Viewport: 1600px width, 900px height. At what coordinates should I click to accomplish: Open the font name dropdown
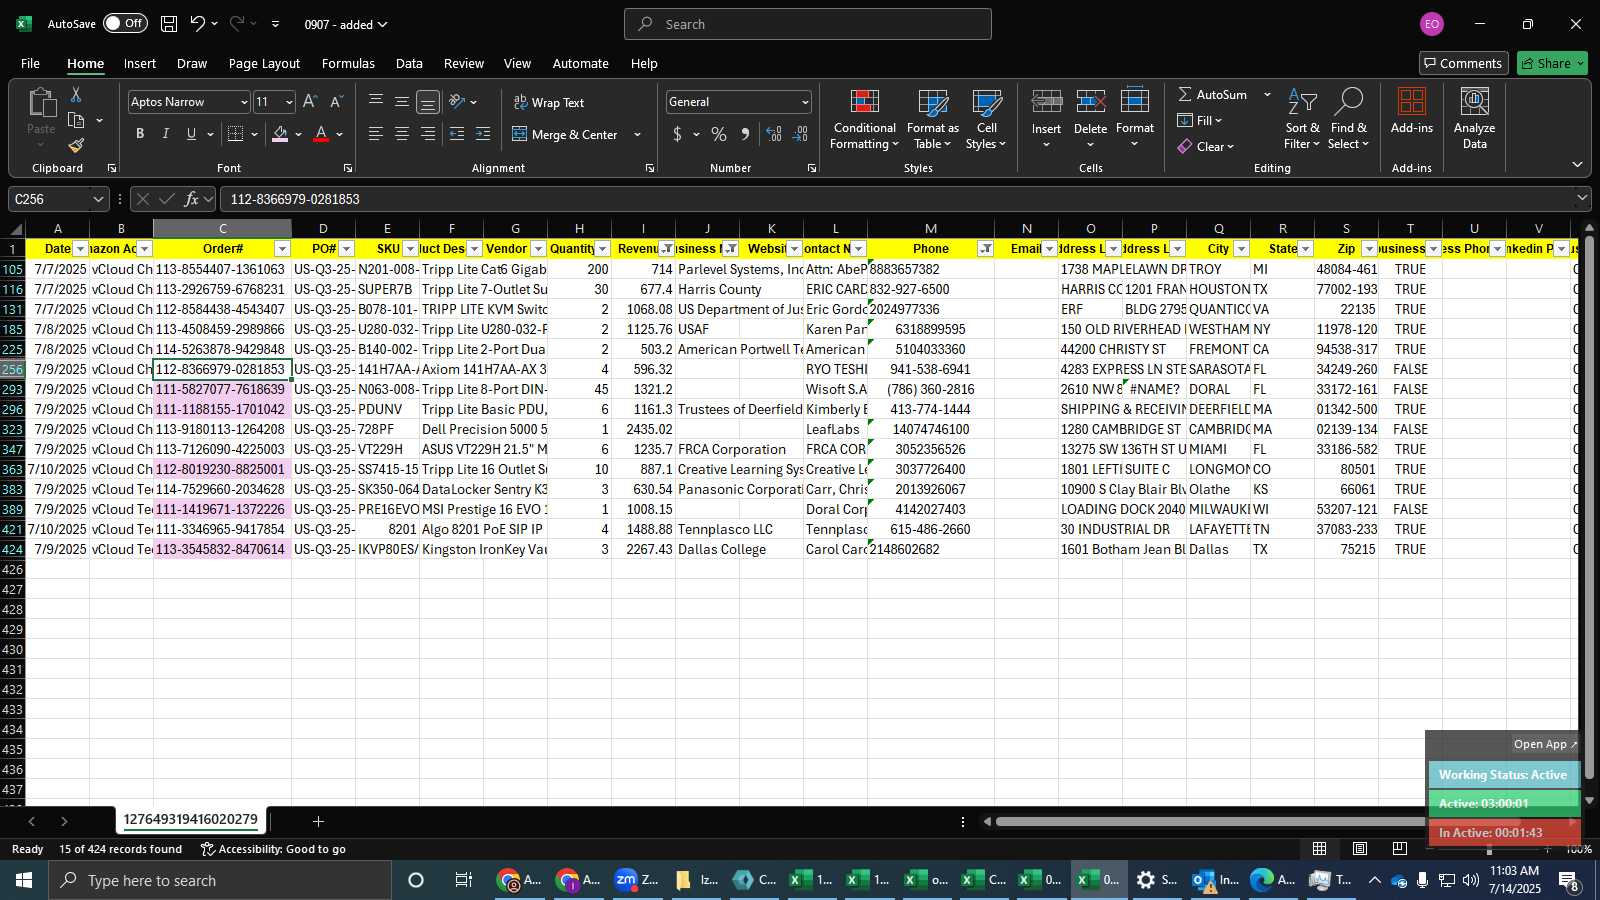click(243, 102)
